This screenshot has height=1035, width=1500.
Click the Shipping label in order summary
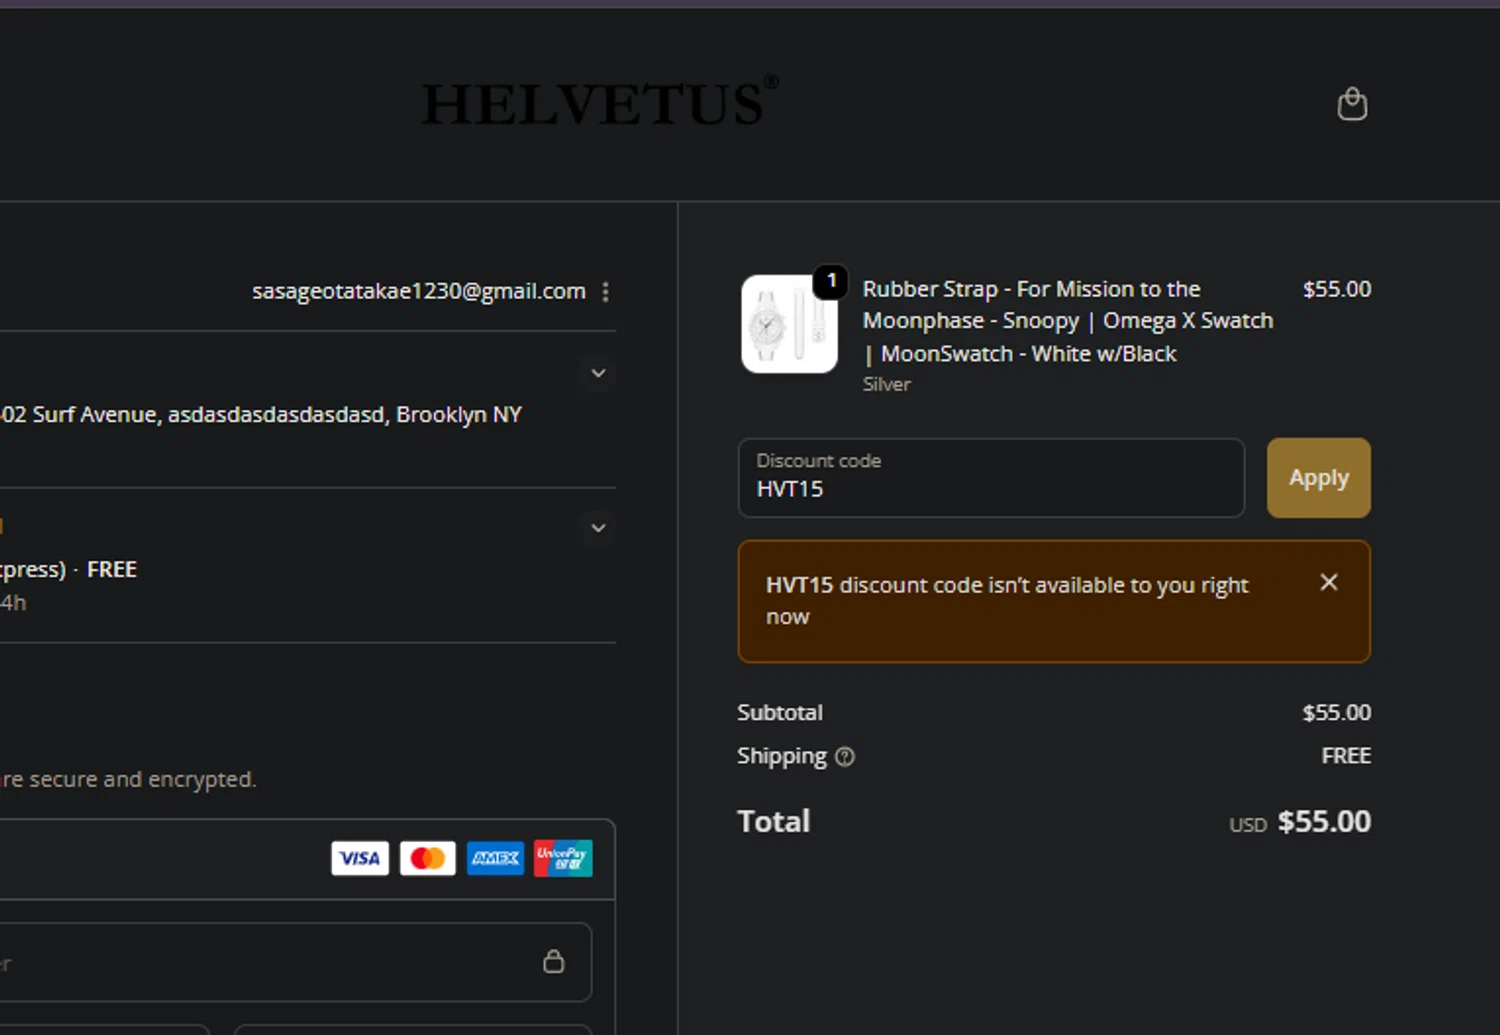point(782,757)
